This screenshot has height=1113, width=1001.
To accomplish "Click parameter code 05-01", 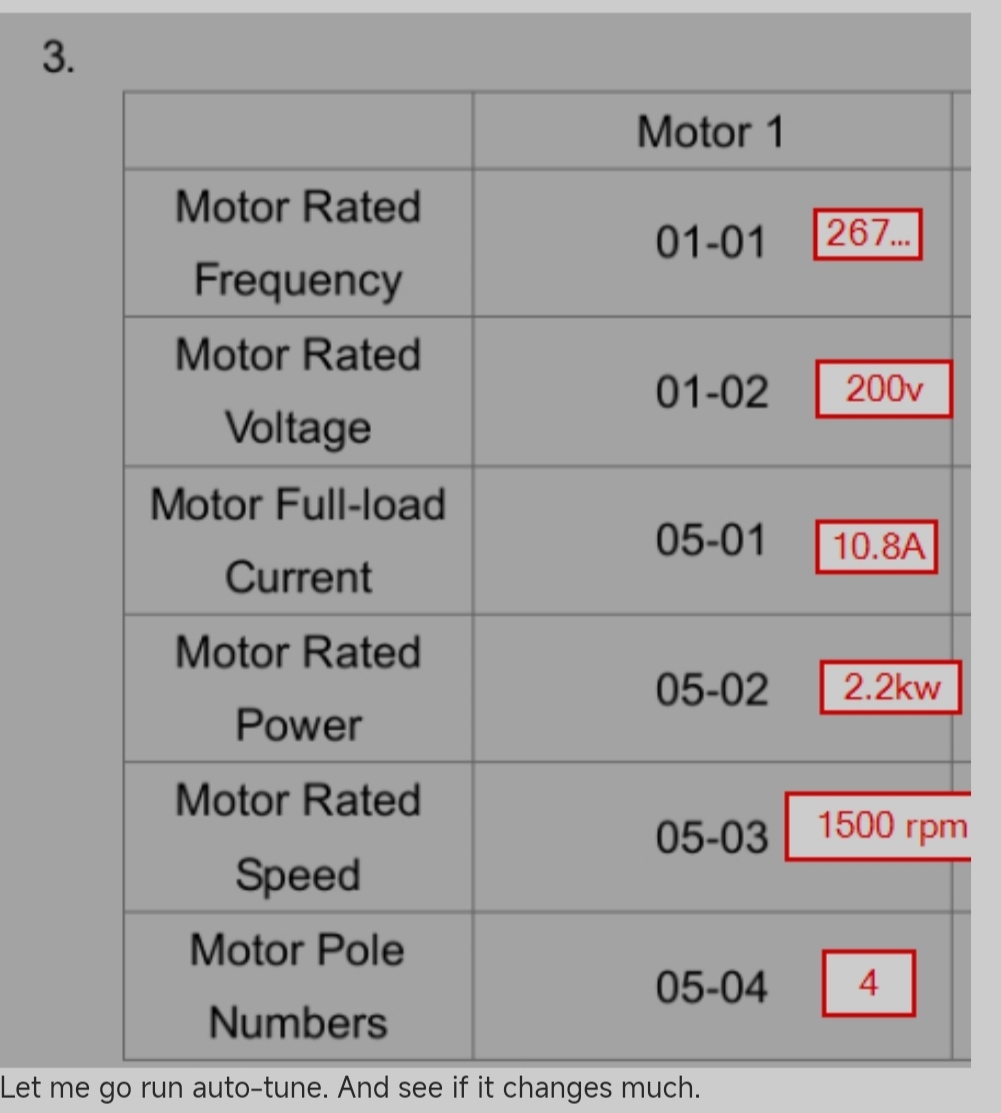I will (711, 540).
